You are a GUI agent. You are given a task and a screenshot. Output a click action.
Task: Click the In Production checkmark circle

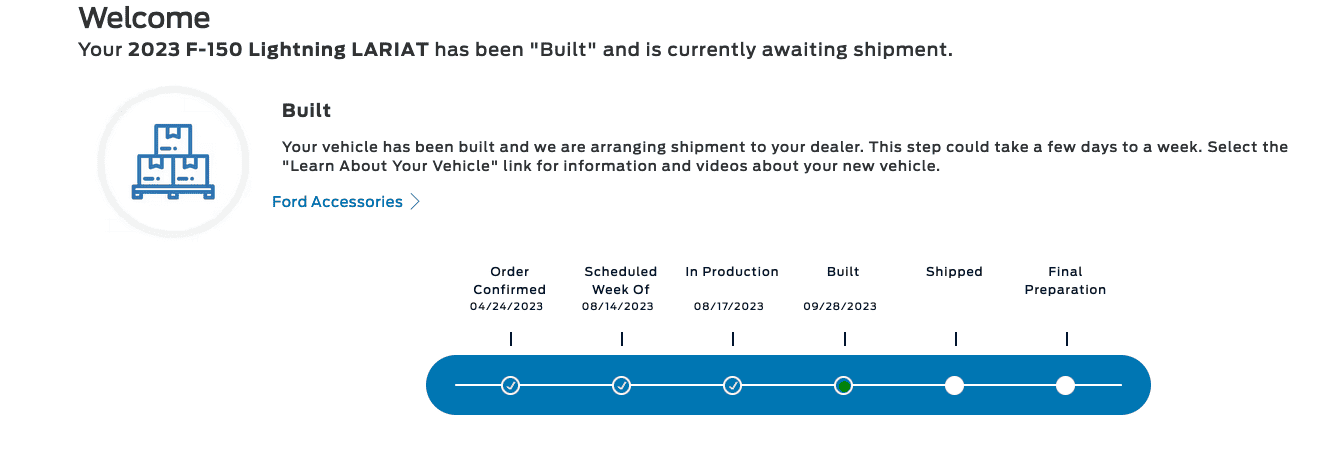733,385
